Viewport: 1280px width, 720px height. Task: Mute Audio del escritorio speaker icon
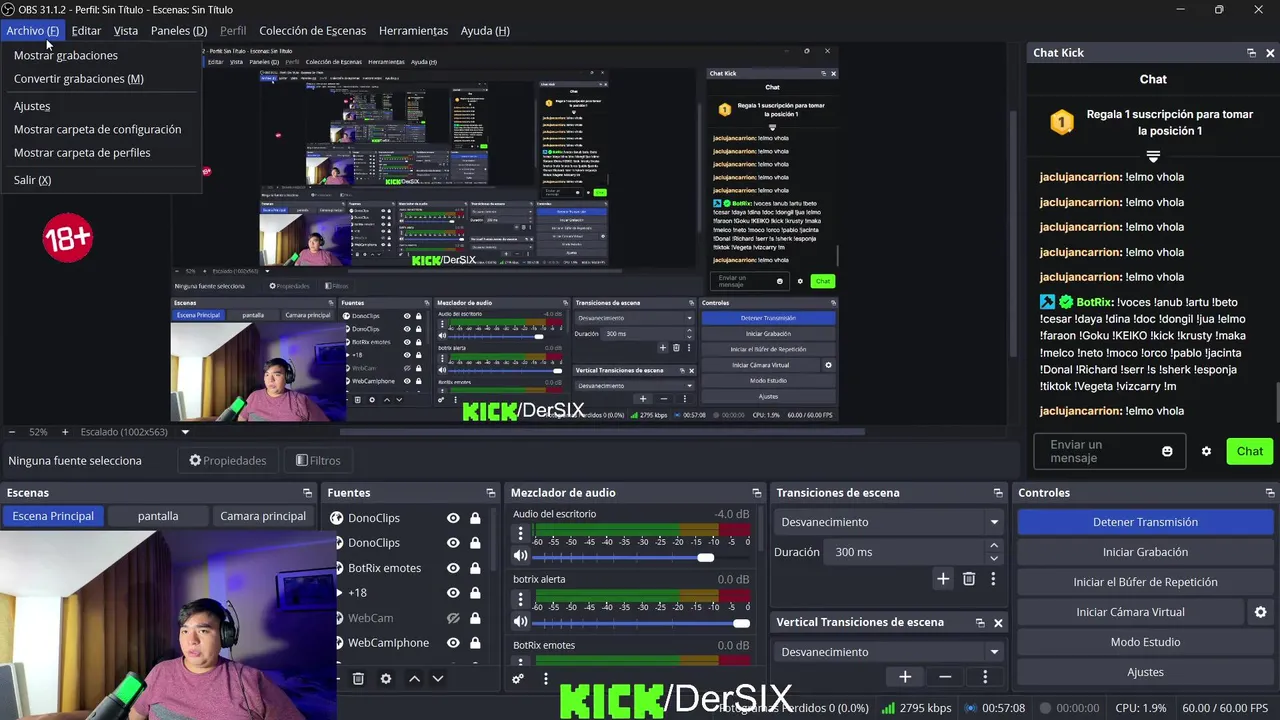coord(520,556)
